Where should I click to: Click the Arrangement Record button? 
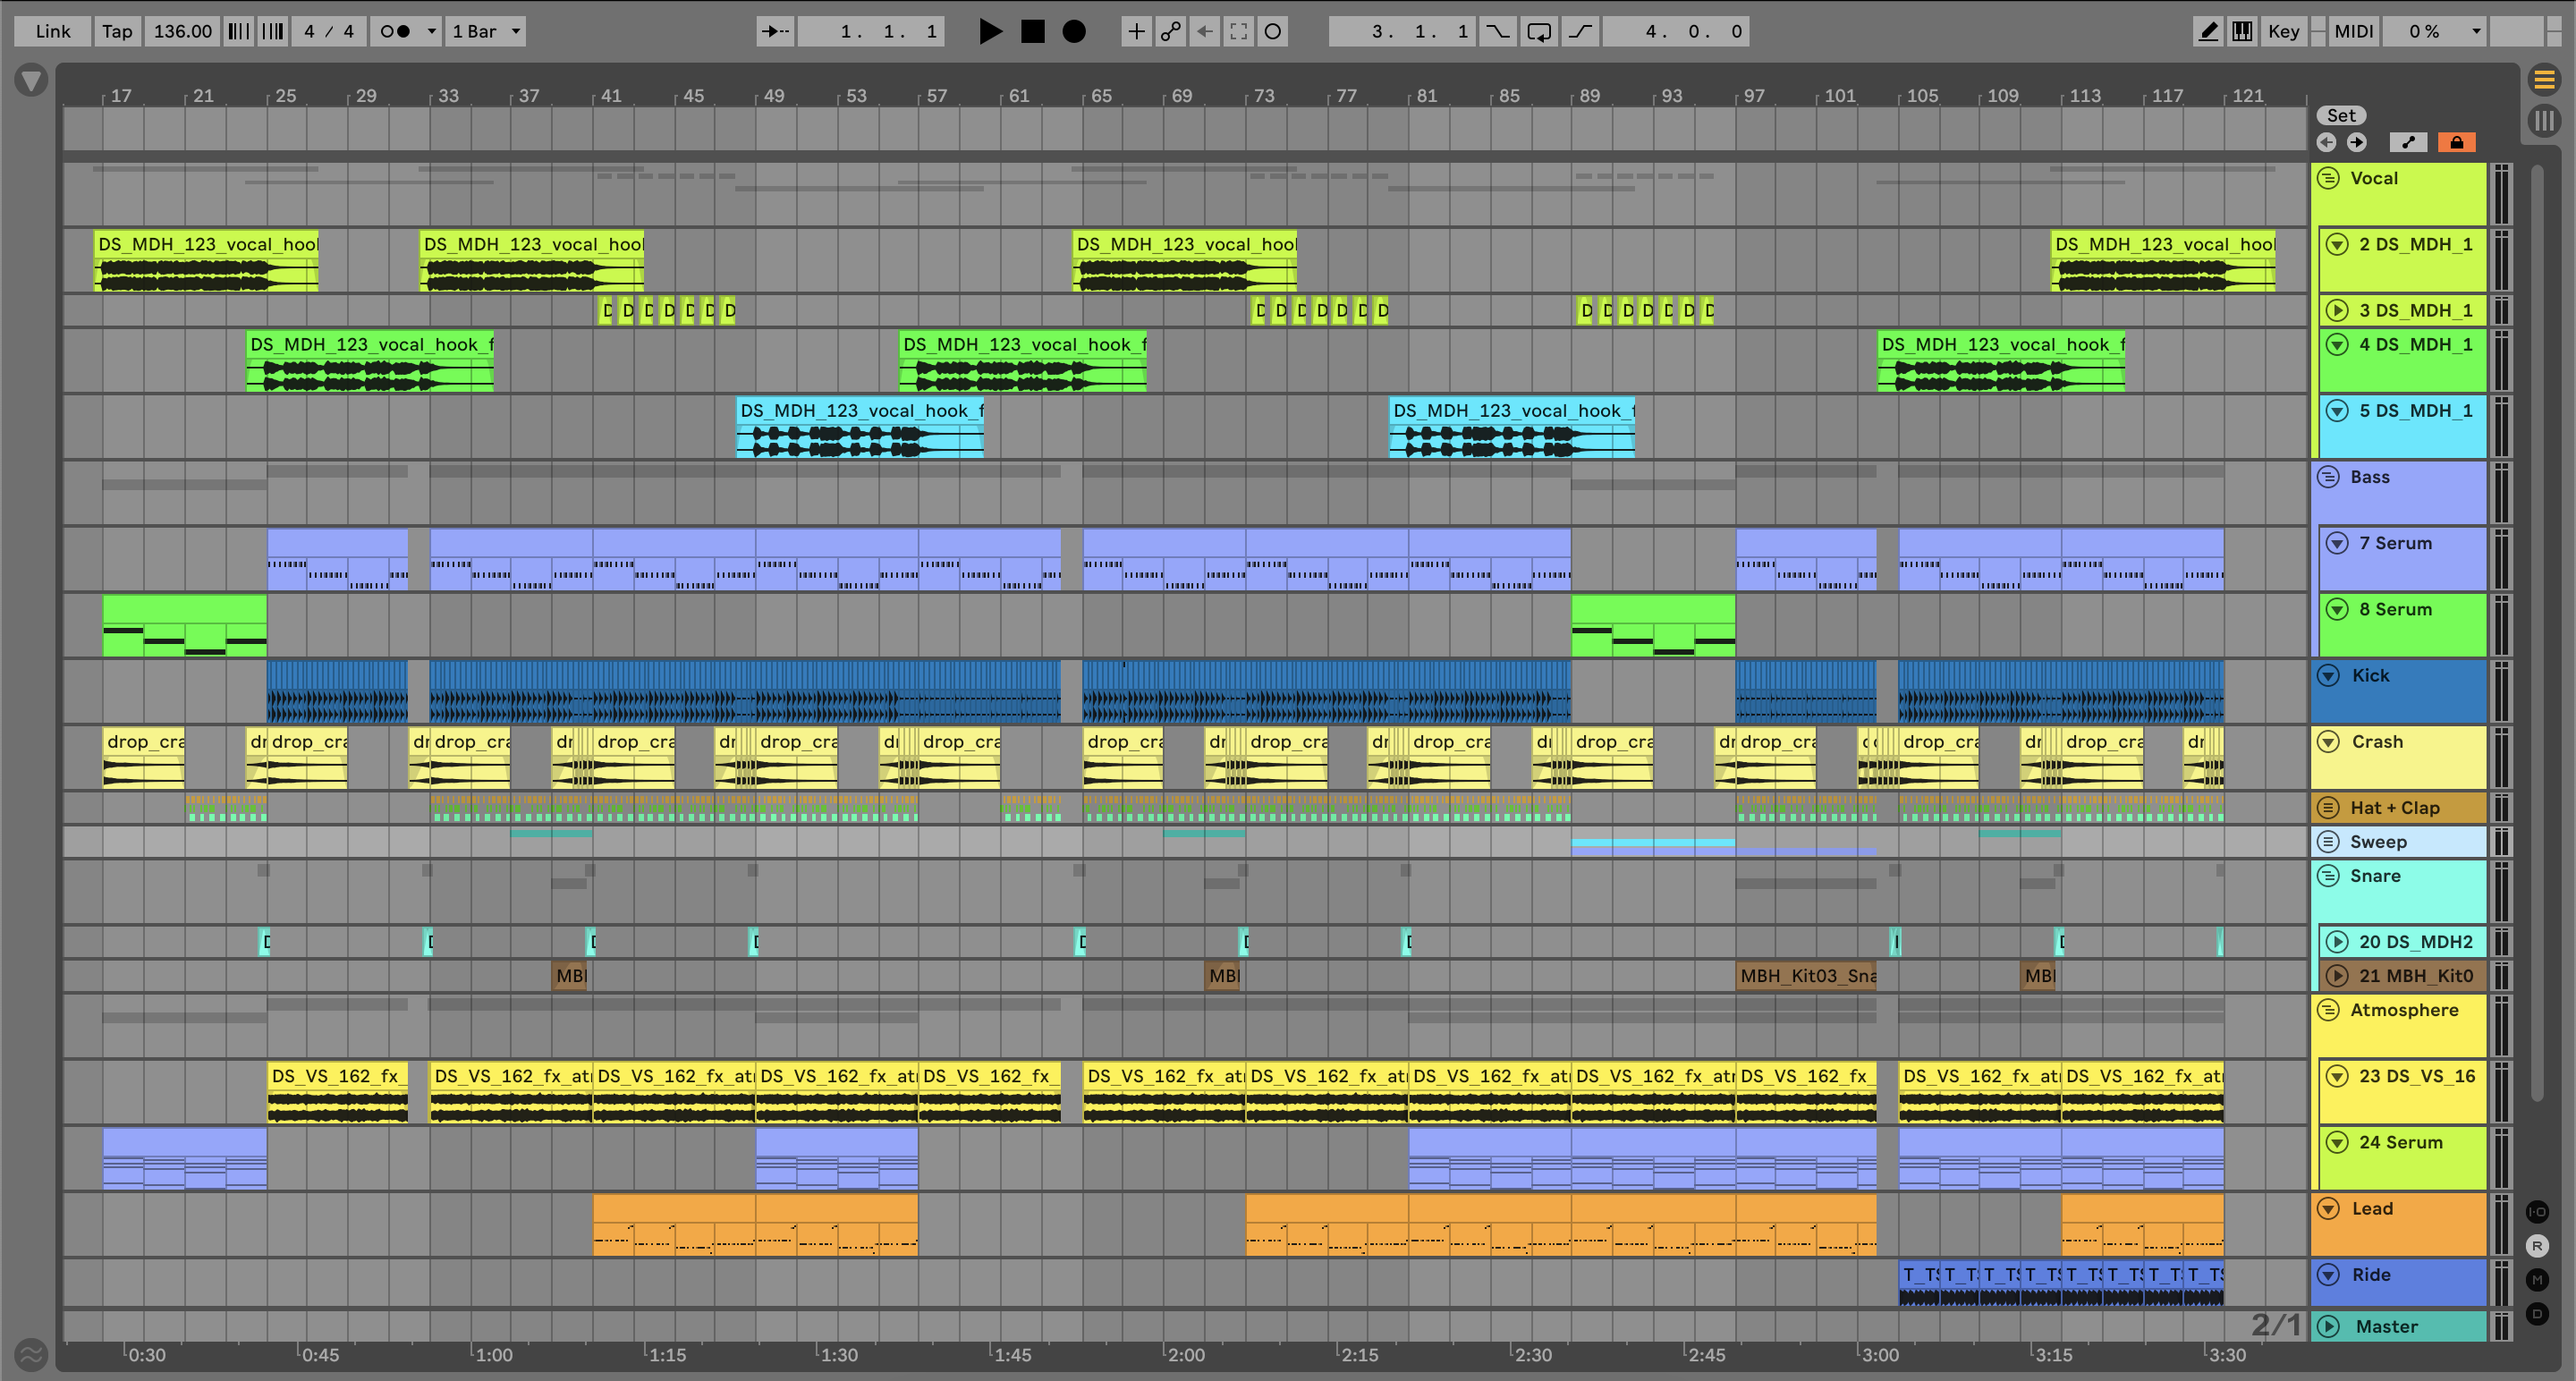click(1074, 31)
